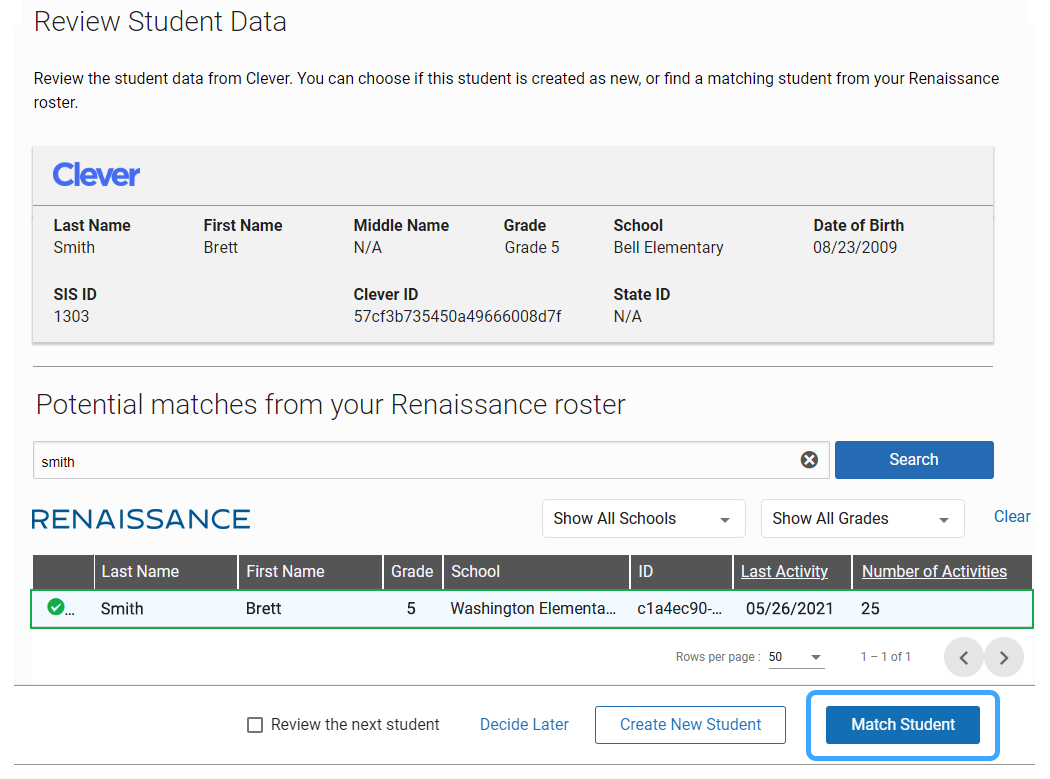The image size is (1050, 779).
Task: Open Show All Grades dropdown
Action: point(862,518)
